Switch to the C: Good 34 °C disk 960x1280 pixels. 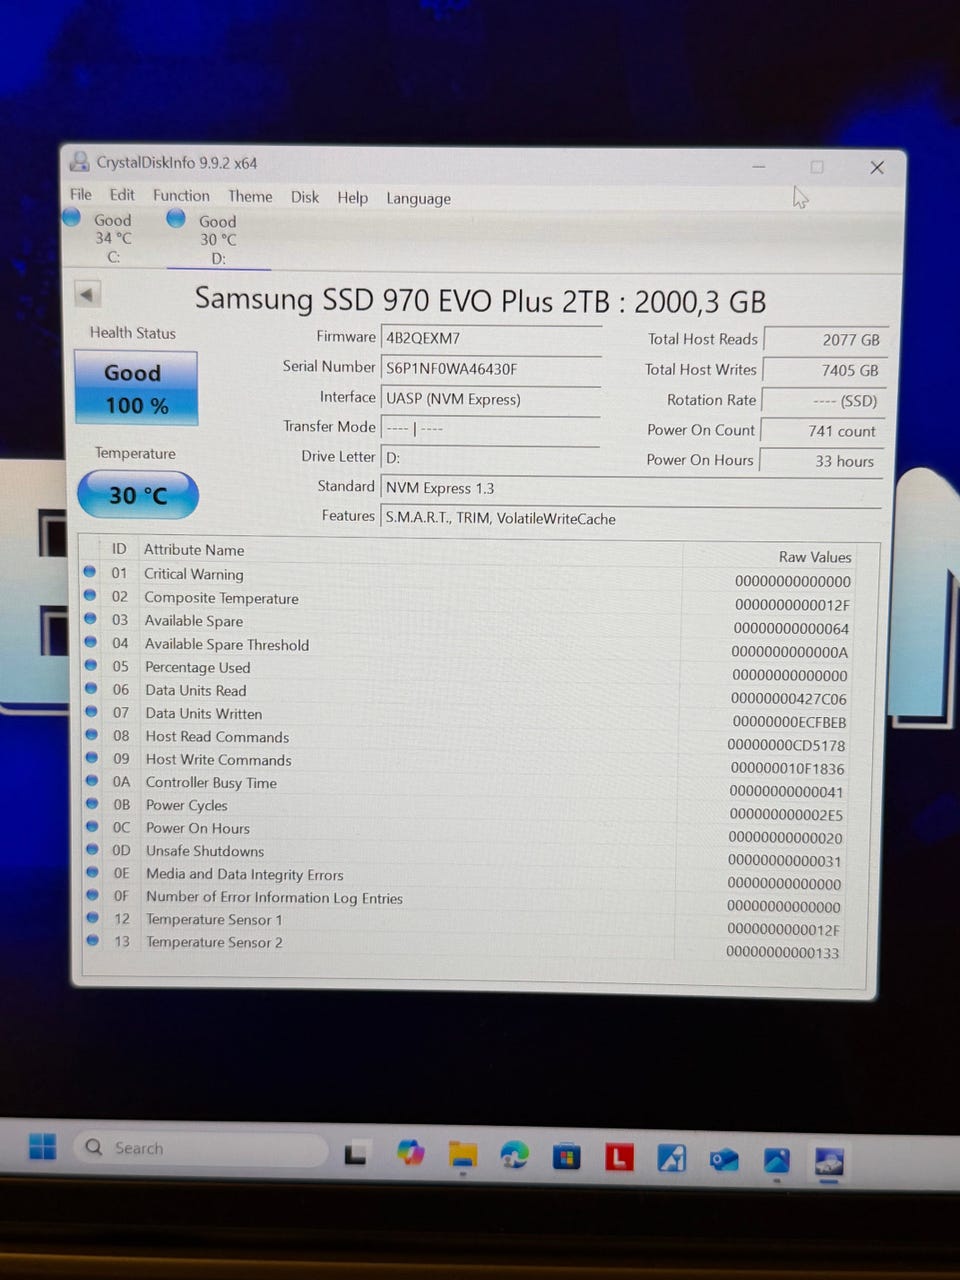[113, 238]
